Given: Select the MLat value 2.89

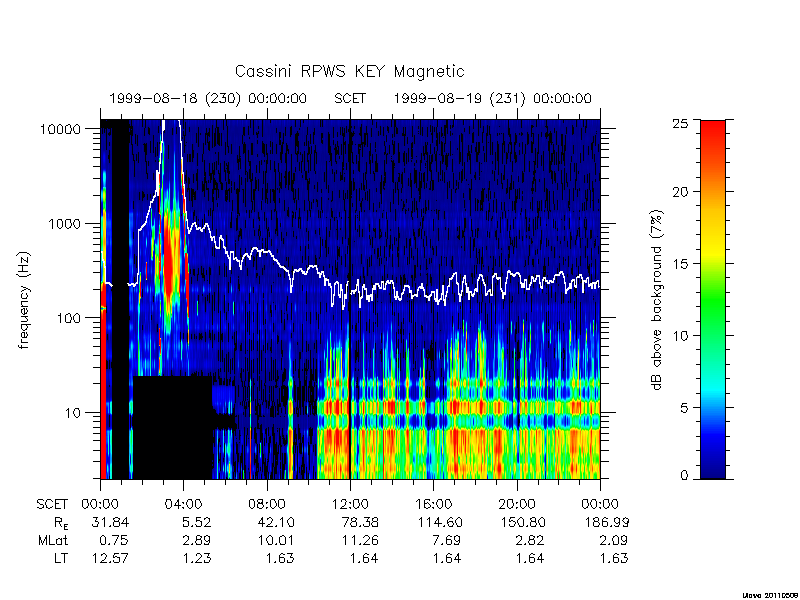Looking at the screenshot, I should [x=196, y=540].
